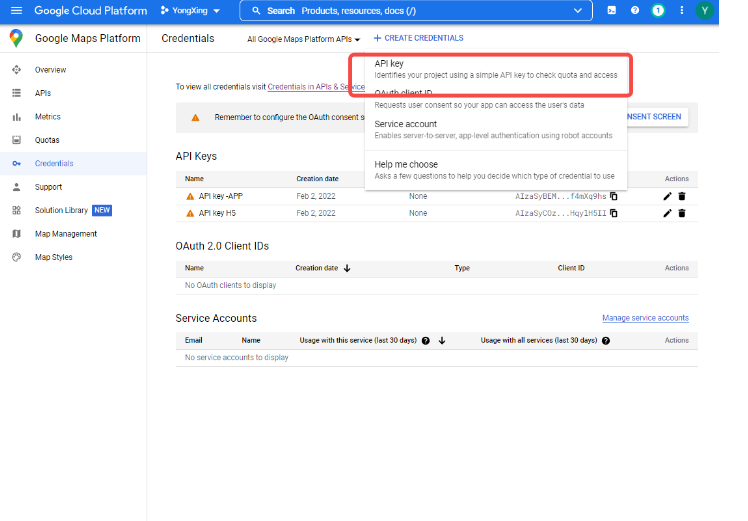
Task: Click warning icon beside API key -APP
Action: [x=190, y=197]
